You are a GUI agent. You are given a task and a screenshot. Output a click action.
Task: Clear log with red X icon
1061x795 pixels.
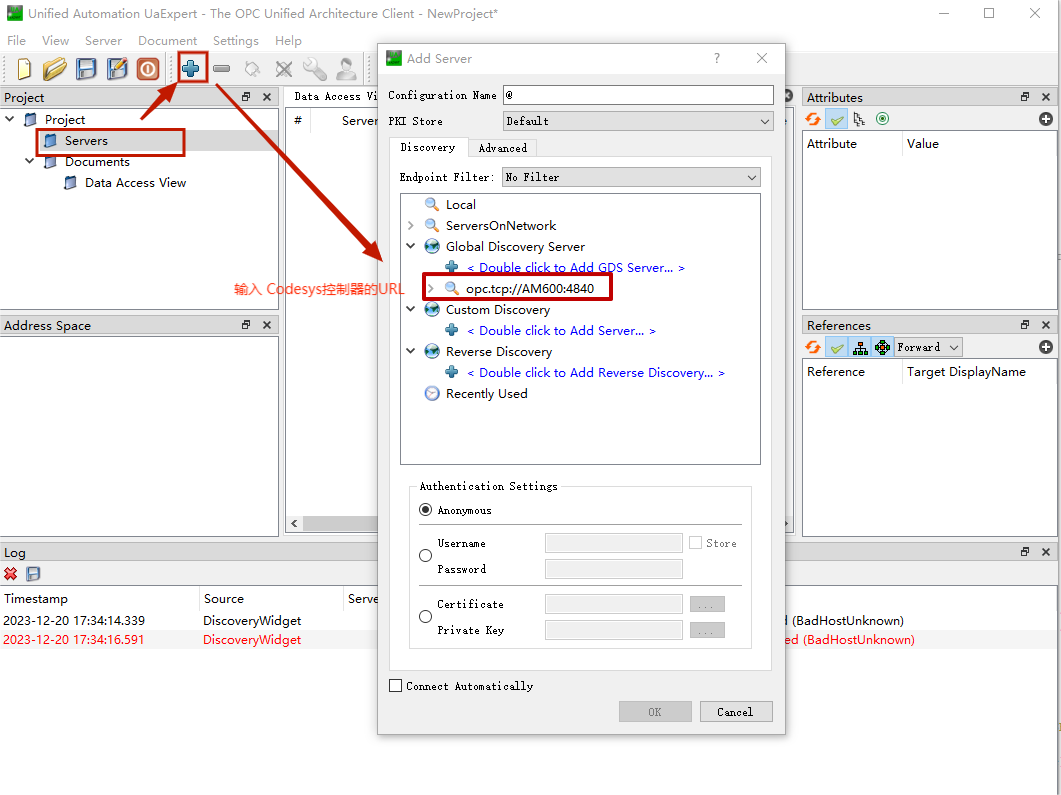tap(11, 574)
